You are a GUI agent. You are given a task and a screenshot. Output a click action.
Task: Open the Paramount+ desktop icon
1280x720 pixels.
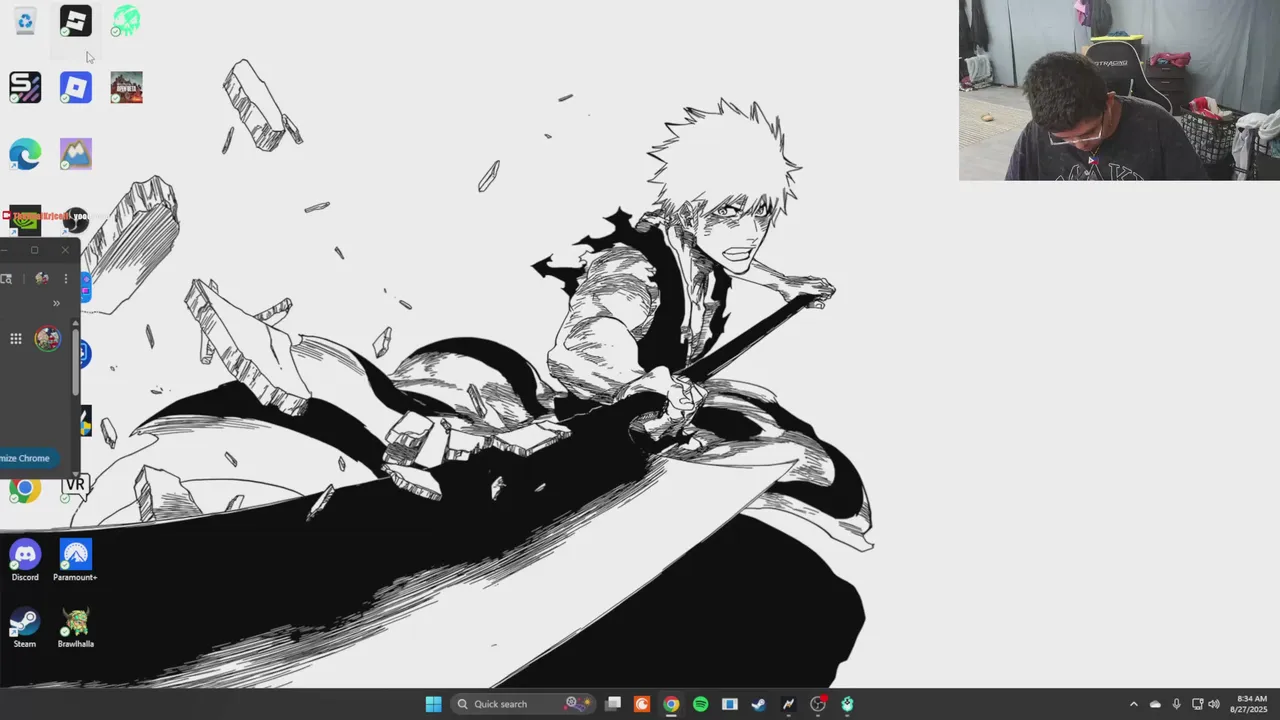(x=76, y=560)
